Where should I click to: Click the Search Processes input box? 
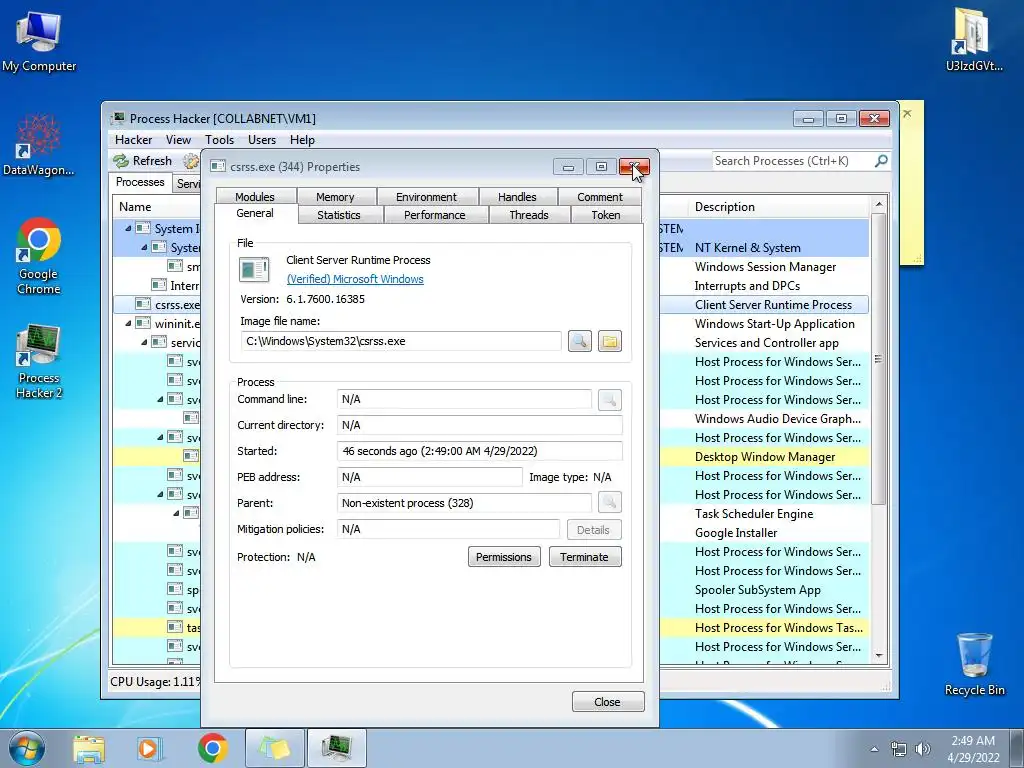tap(792, 161)
